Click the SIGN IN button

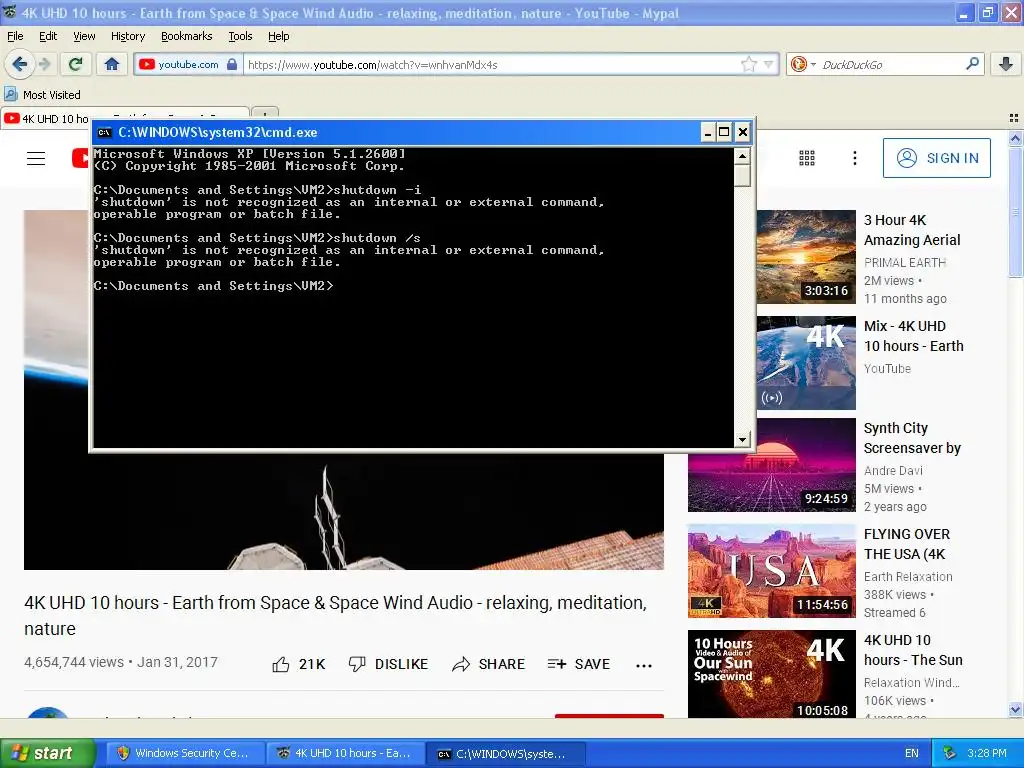click(x=936, y=158)
